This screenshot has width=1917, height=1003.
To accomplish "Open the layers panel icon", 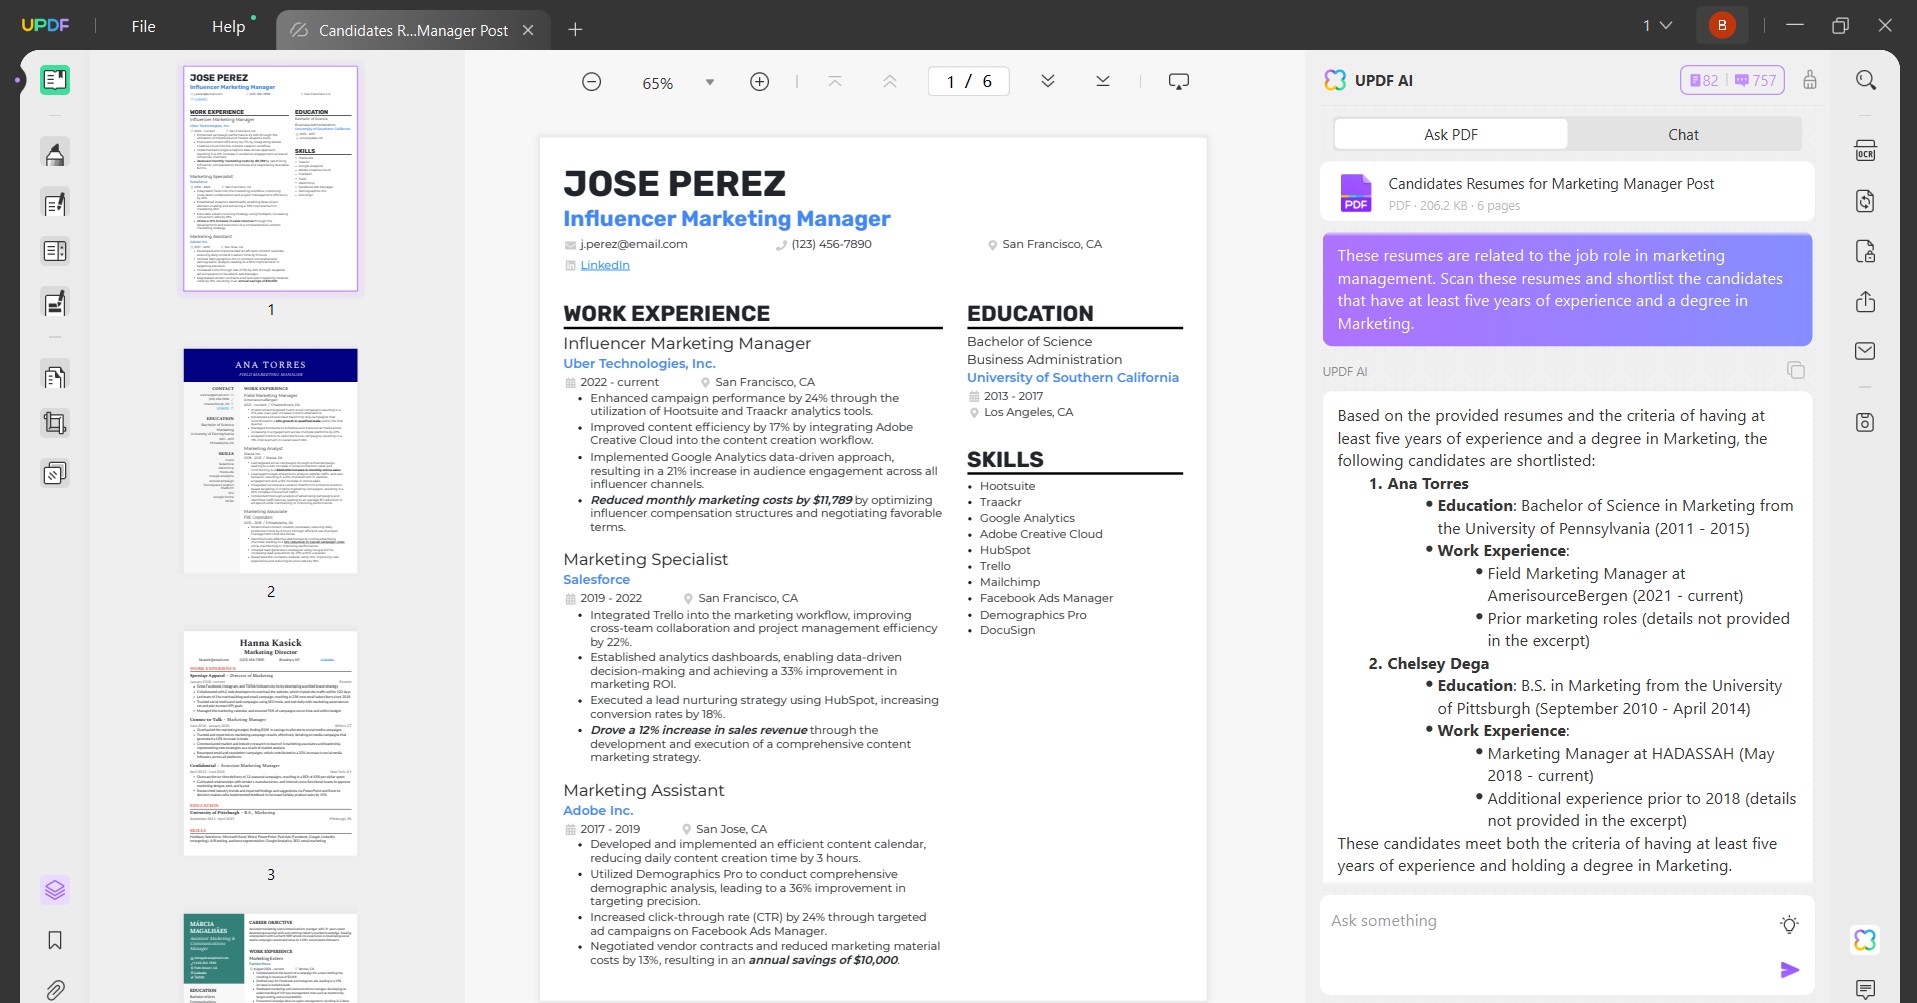I will 55,889.
